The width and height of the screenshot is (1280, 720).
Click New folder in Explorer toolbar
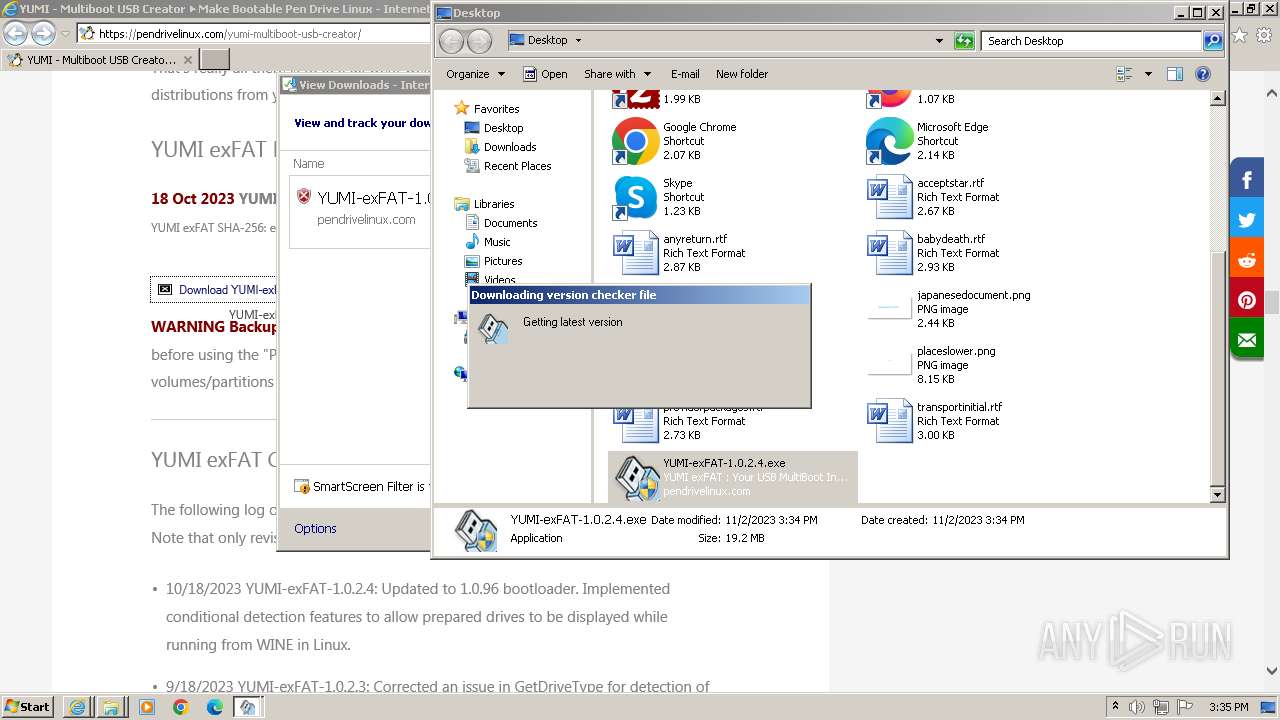point(742,74)
